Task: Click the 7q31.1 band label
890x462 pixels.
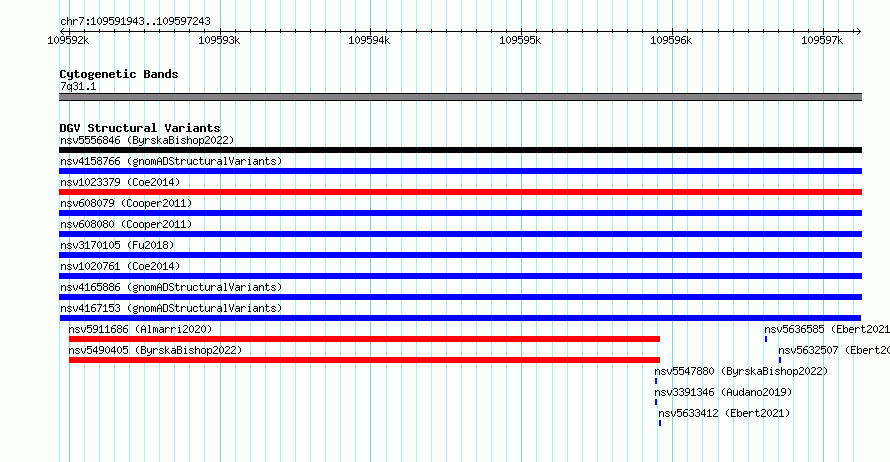Action: [78, 86]
